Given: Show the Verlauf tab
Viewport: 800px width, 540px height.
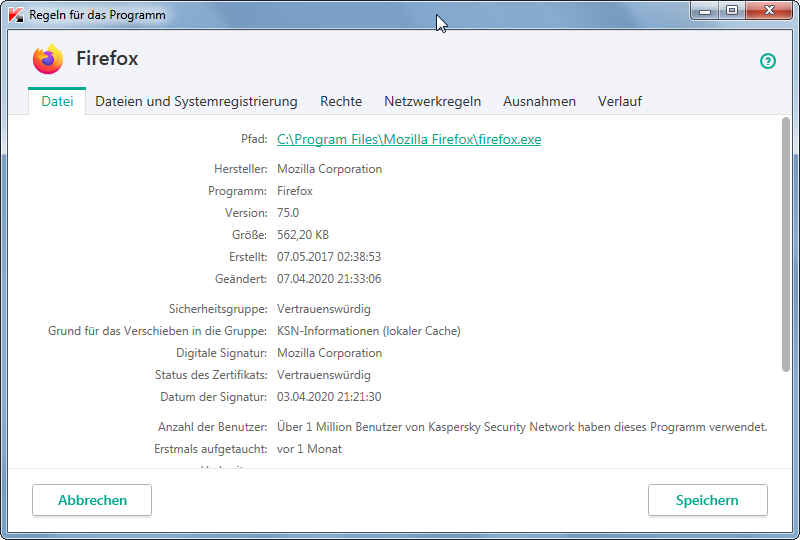Looking at the screenshot, I should click(x=619, y=101).
